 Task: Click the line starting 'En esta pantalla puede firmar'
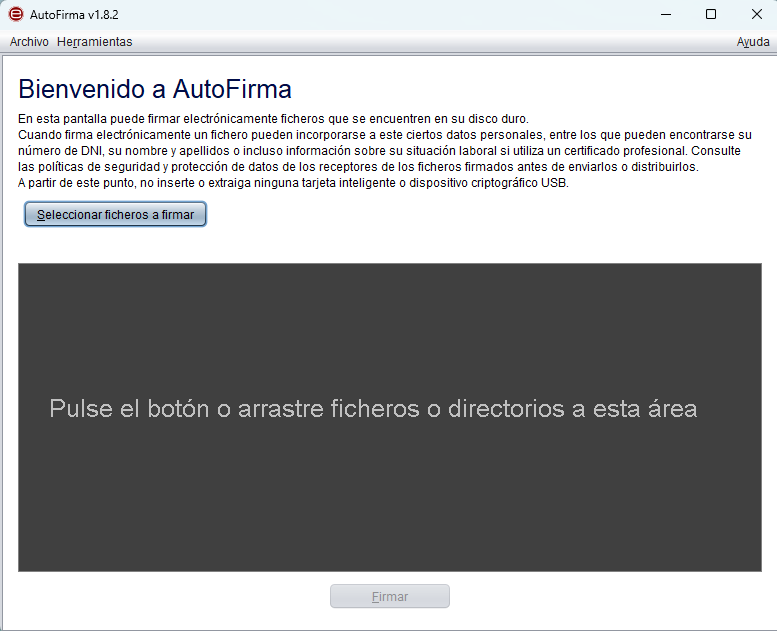click(274, 119)
